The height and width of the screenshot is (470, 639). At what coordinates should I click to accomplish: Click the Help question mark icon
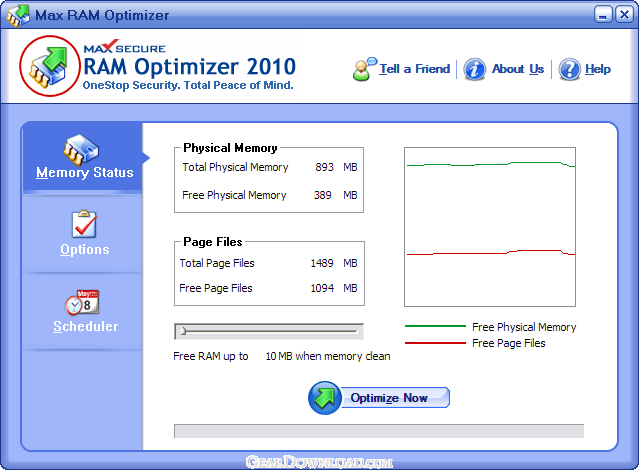[x=569, y=69]
